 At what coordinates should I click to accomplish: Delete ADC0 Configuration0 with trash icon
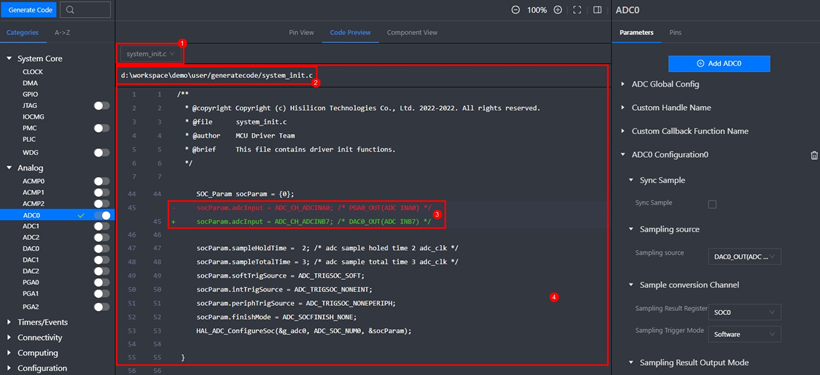click(x=814, y=155)
